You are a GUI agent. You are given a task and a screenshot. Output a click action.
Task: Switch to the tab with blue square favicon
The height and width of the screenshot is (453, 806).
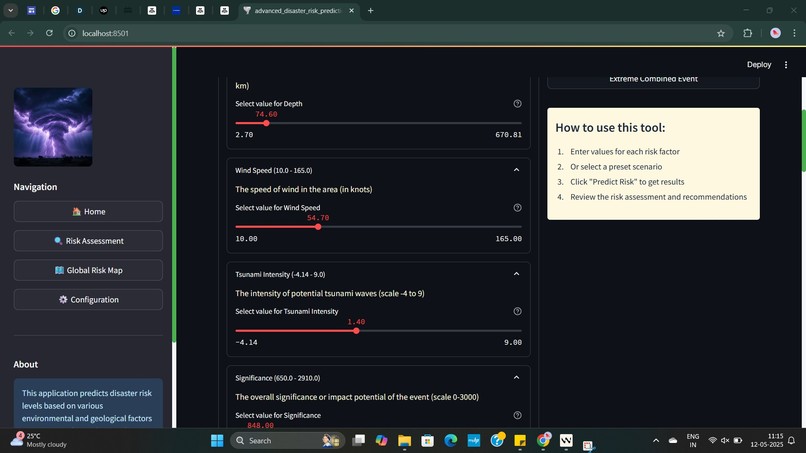(x=176, y=10)
